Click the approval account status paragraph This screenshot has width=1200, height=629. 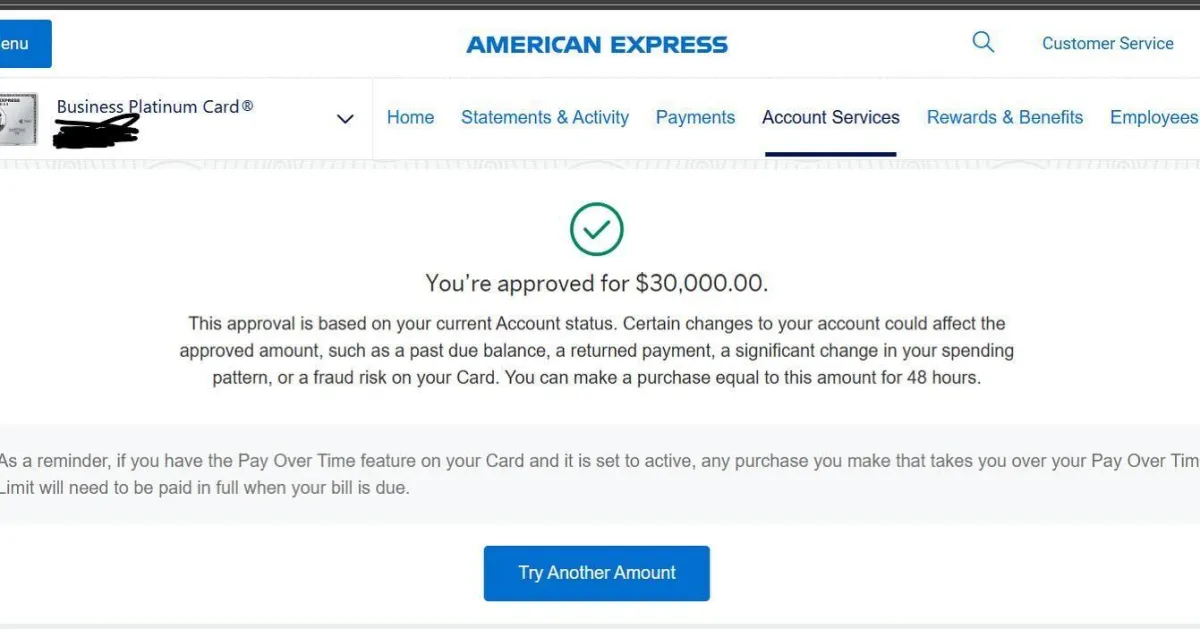[597, 351]
